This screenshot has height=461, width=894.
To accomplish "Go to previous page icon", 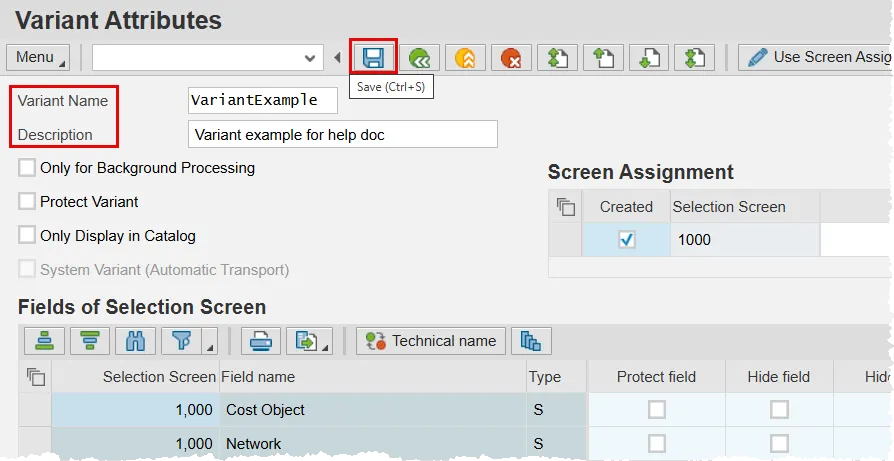I will [603, 58].
